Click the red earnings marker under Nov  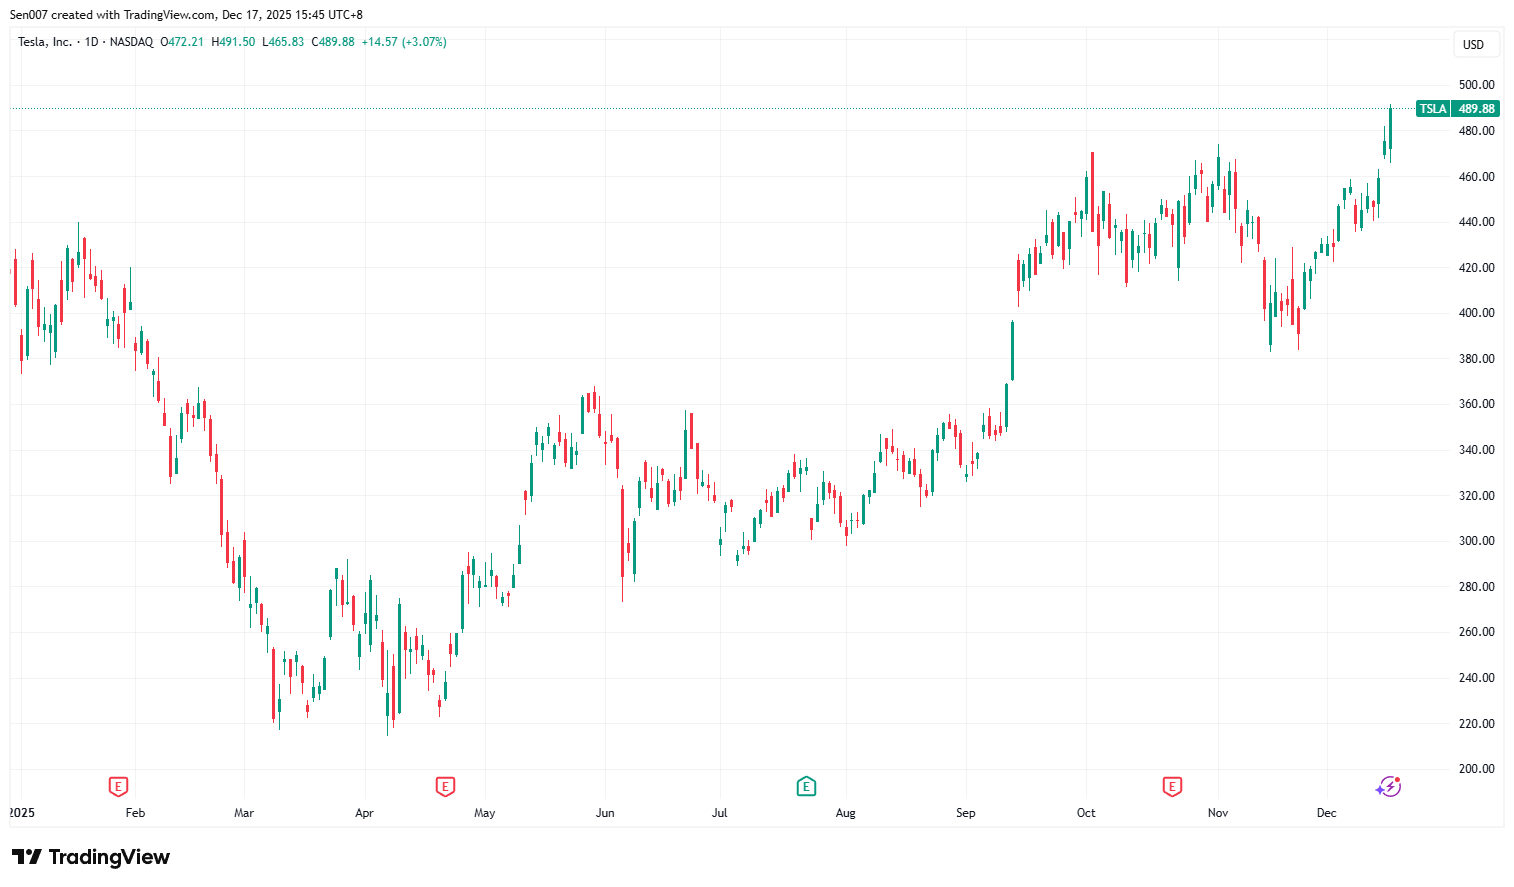coord(1172,787)
